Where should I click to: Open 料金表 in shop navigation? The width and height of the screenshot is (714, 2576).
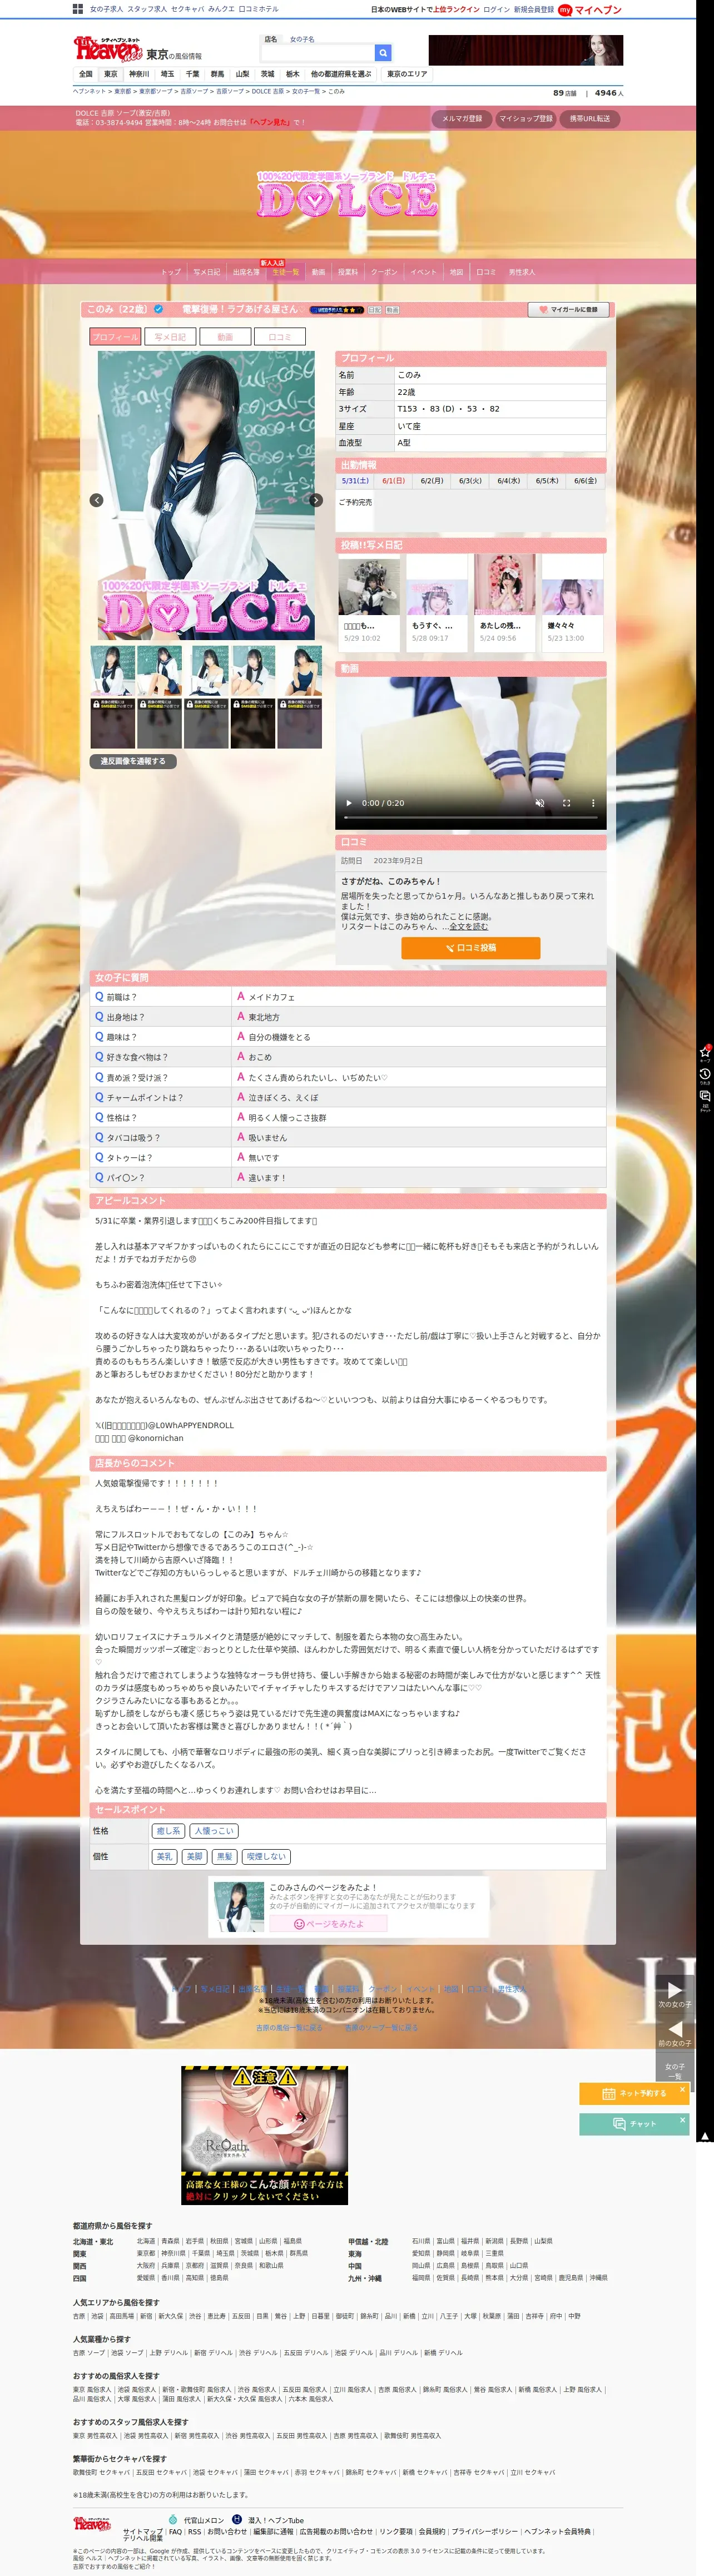[348, 272]
